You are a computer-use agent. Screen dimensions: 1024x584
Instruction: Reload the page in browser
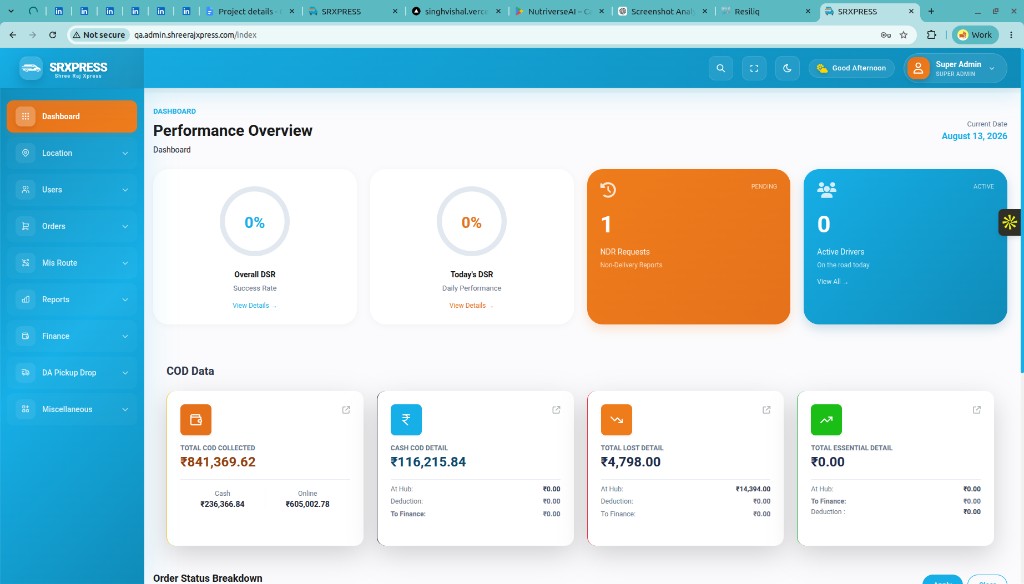(52, 35)
